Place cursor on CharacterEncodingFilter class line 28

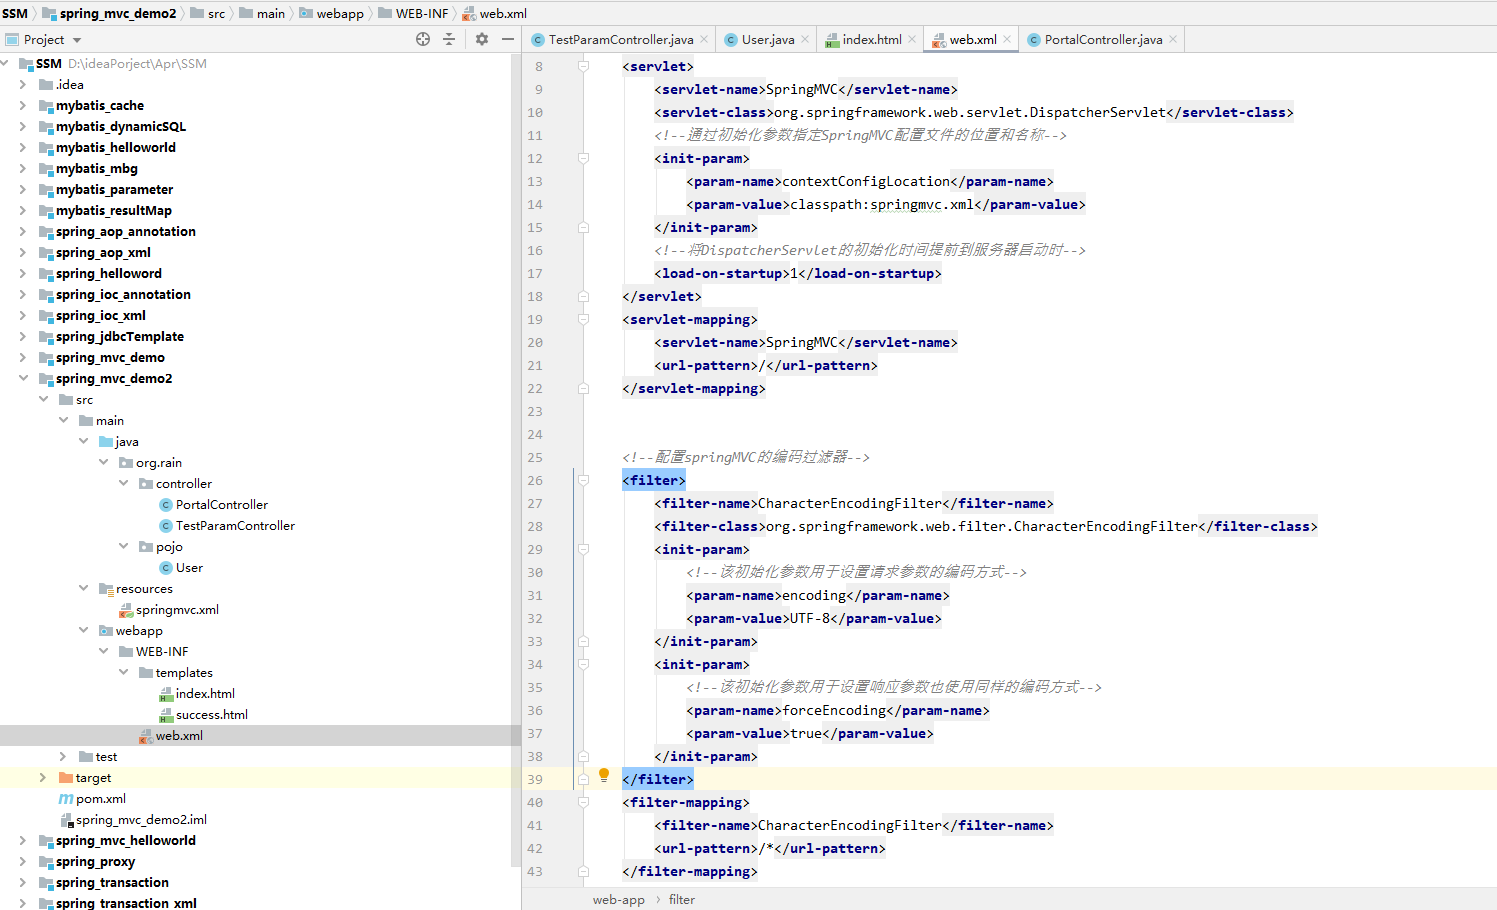980,526
